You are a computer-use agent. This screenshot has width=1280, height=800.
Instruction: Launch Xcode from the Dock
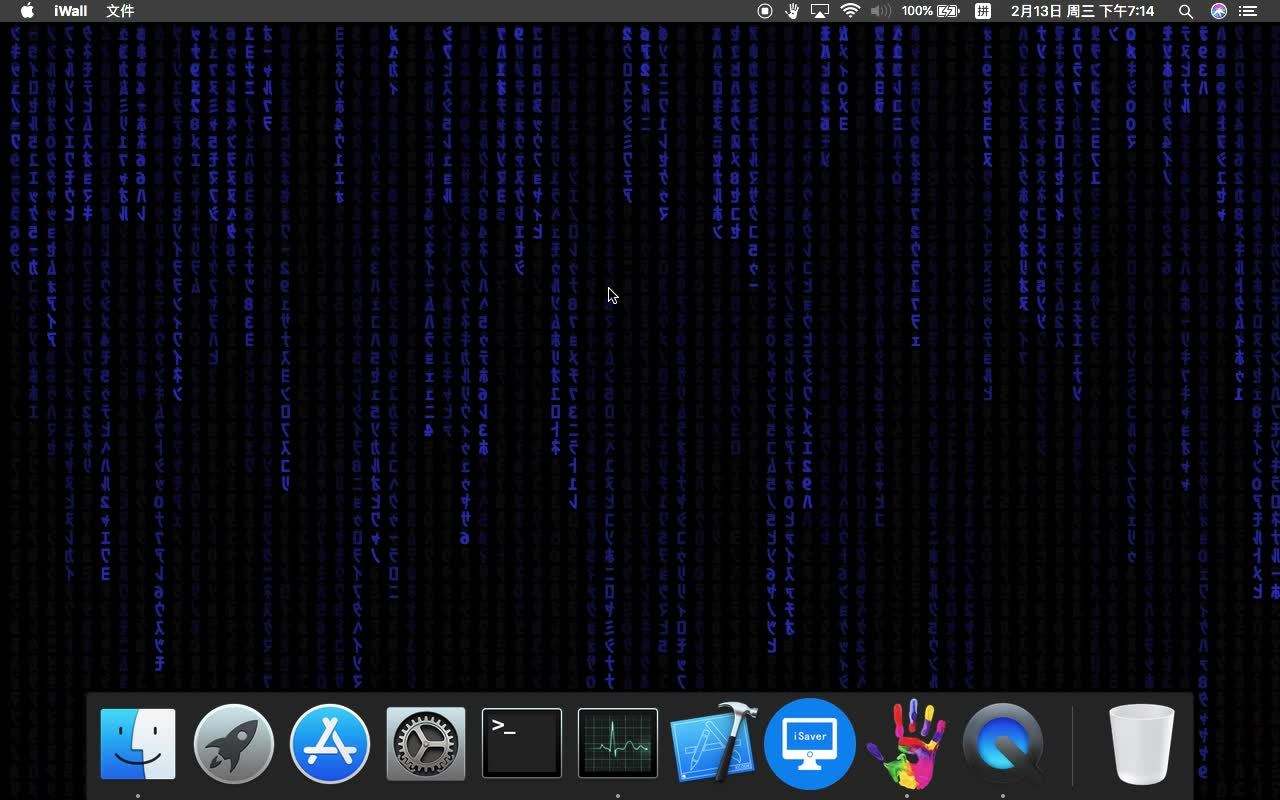pos(713,744)
